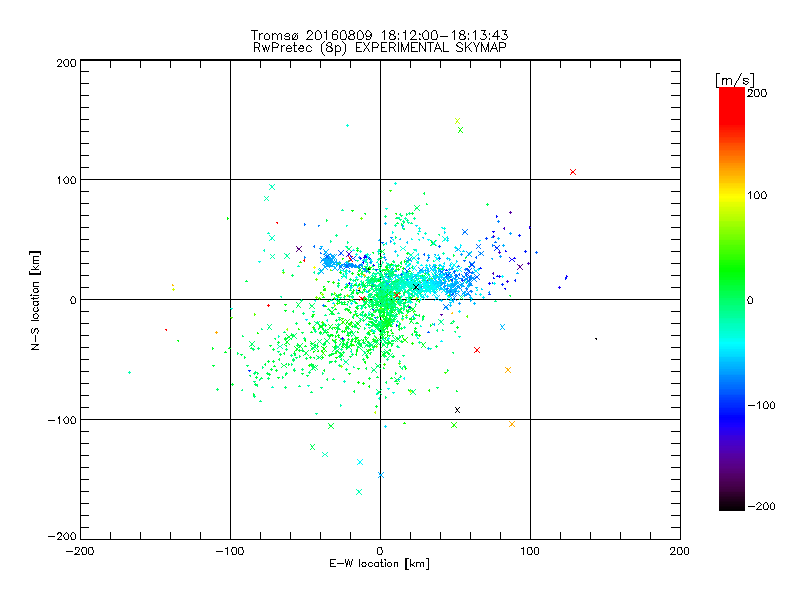Image resolution: width=800 pixels, height=600 pixels.
Task: Click the colorbar tick label '200'
Action: (757, 93)
